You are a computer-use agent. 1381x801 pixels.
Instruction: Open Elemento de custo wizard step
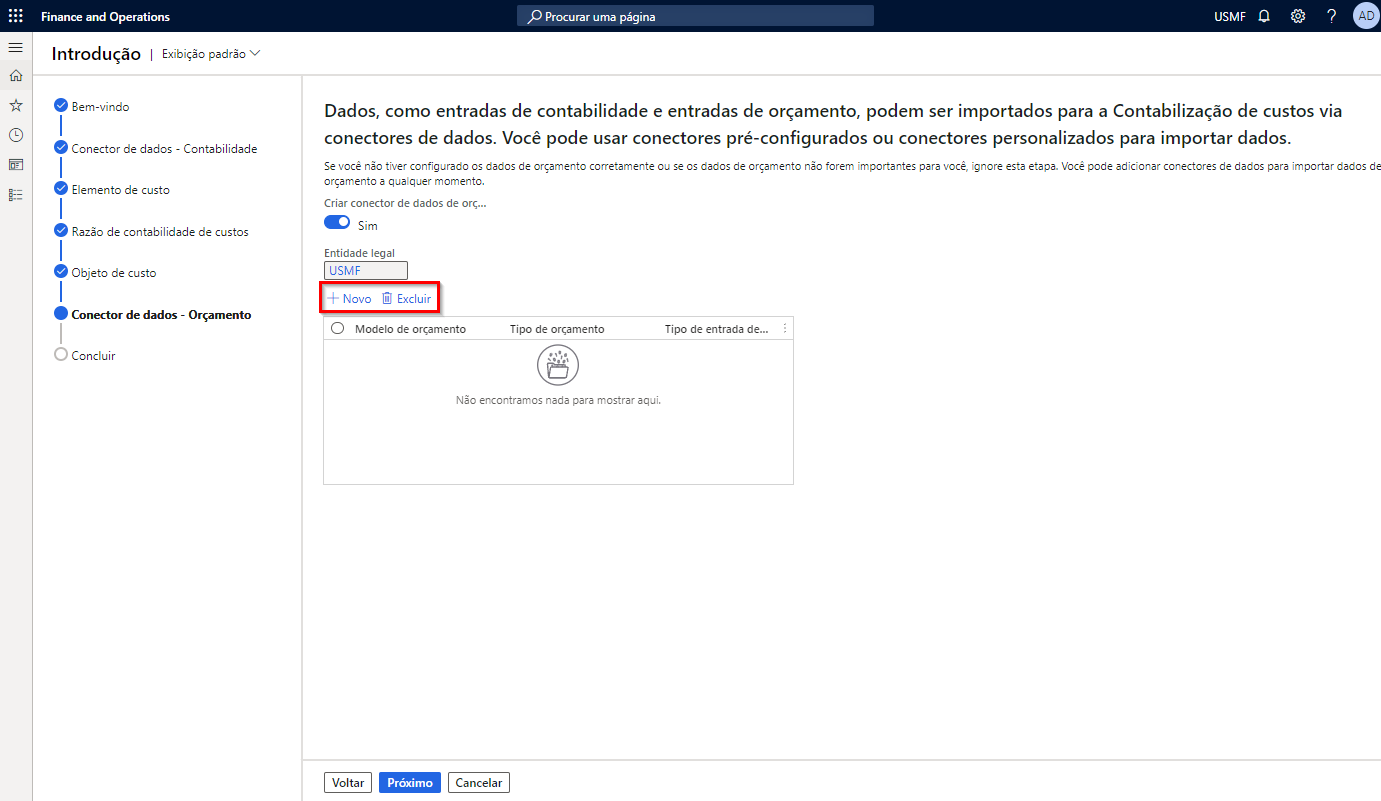pos(120,189)
